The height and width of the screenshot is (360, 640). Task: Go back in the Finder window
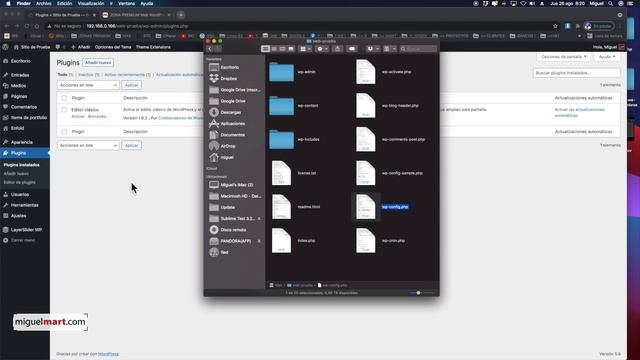coord(210,49)
